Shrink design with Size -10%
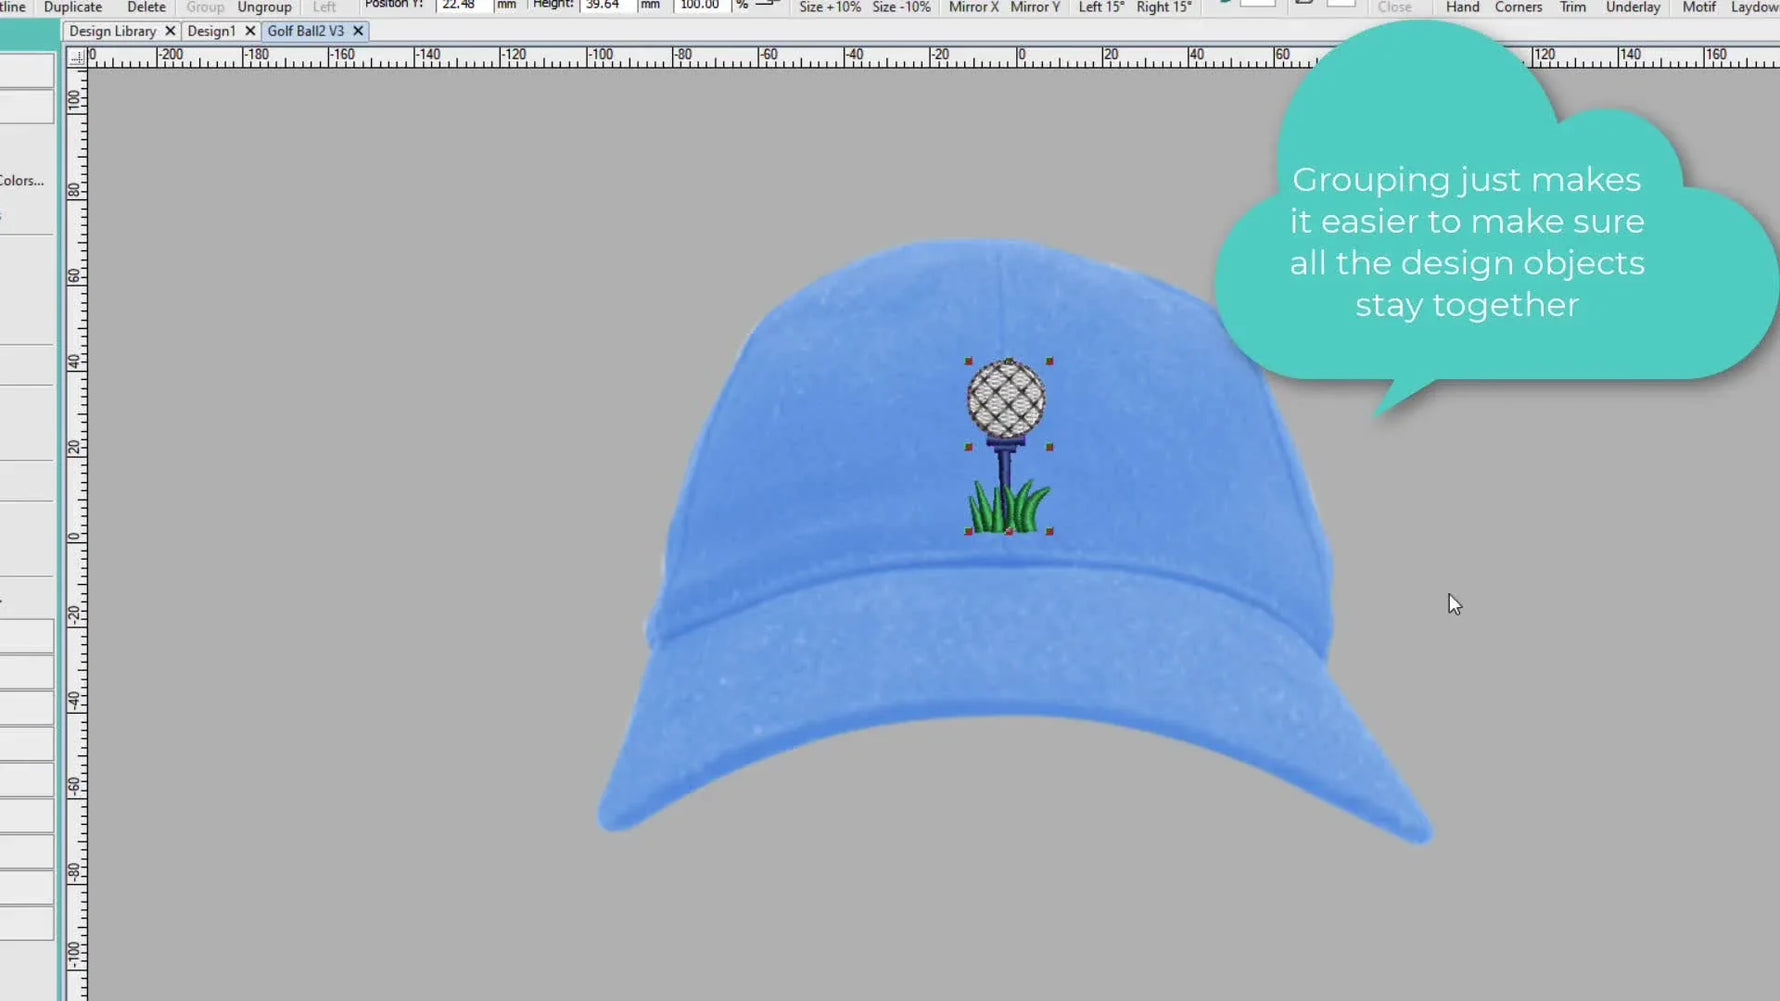The image size is (1780, 1001). tap(901, 7)
